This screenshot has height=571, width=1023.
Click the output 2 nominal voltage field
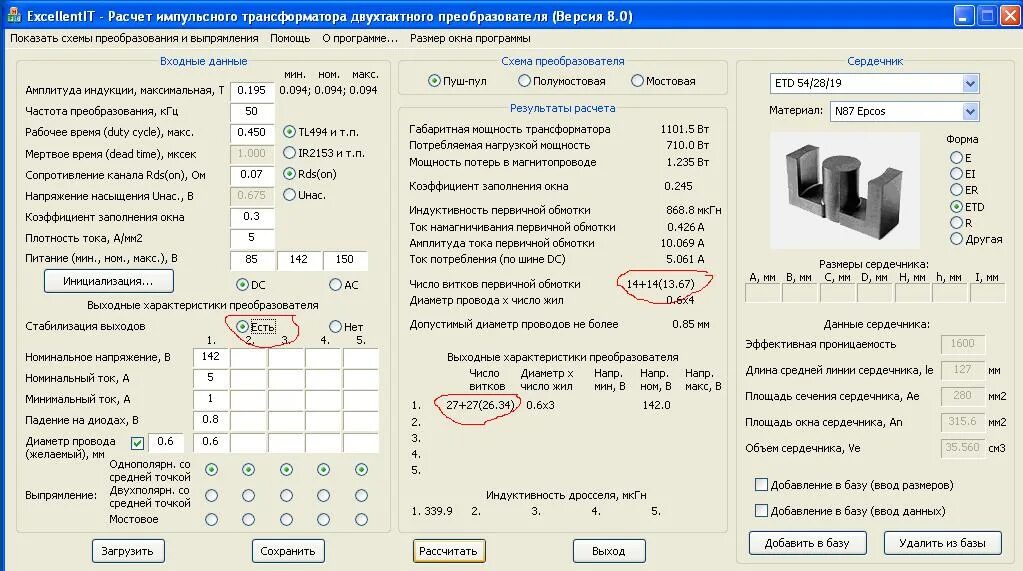click(x=249, y=357)
